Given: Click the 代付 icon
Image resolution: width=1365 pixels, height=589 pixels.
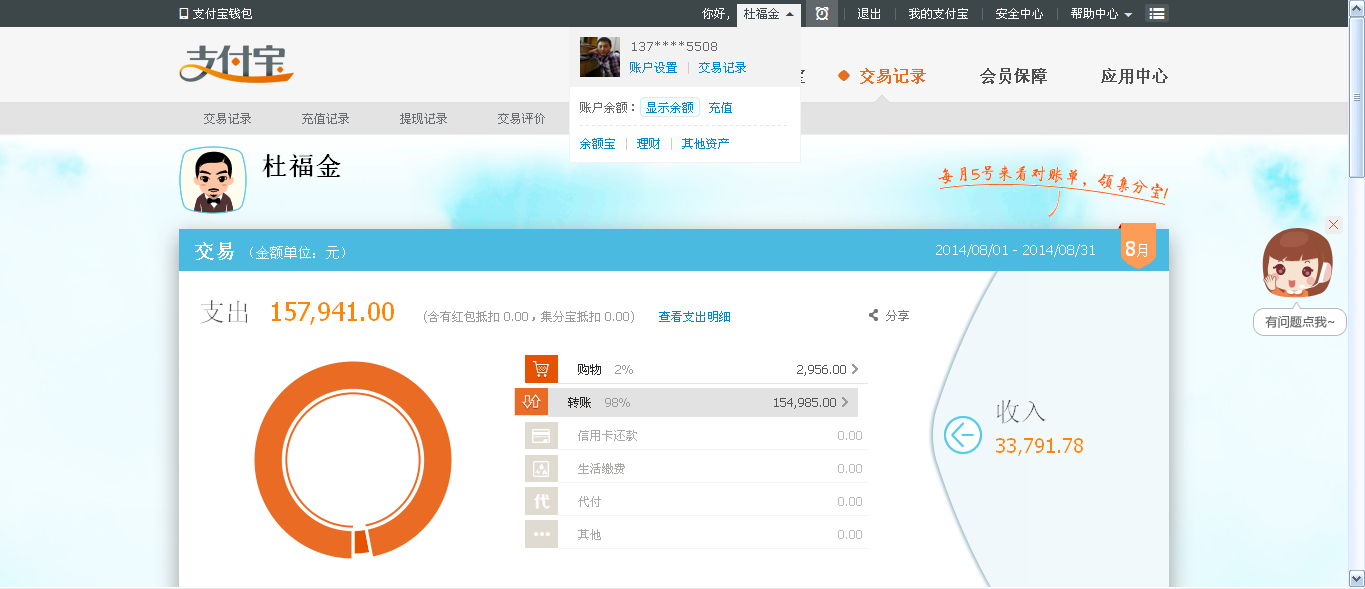Looking at the screenshot, I should tap(541, 501).
